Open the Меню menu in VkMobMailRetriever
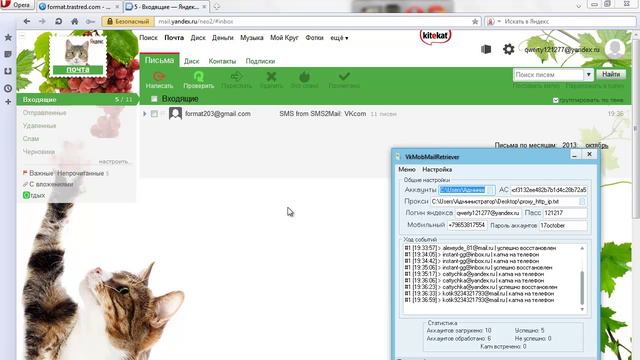This screenshot has width=640, height=360. [x=407, y=169]
